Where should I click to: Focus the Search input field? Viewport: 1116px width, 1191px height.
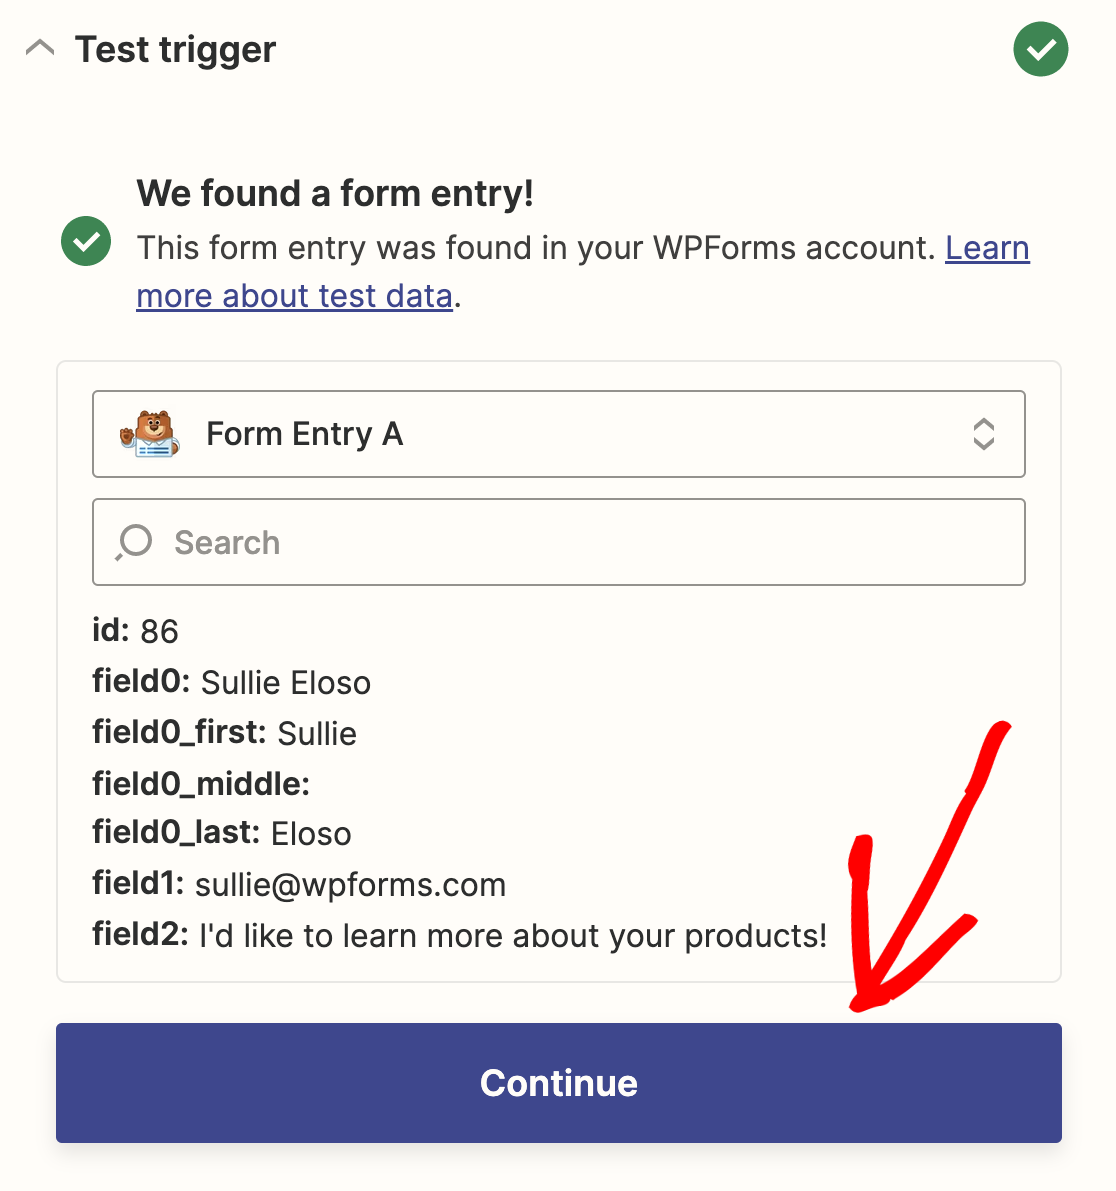tap(558, 542)
